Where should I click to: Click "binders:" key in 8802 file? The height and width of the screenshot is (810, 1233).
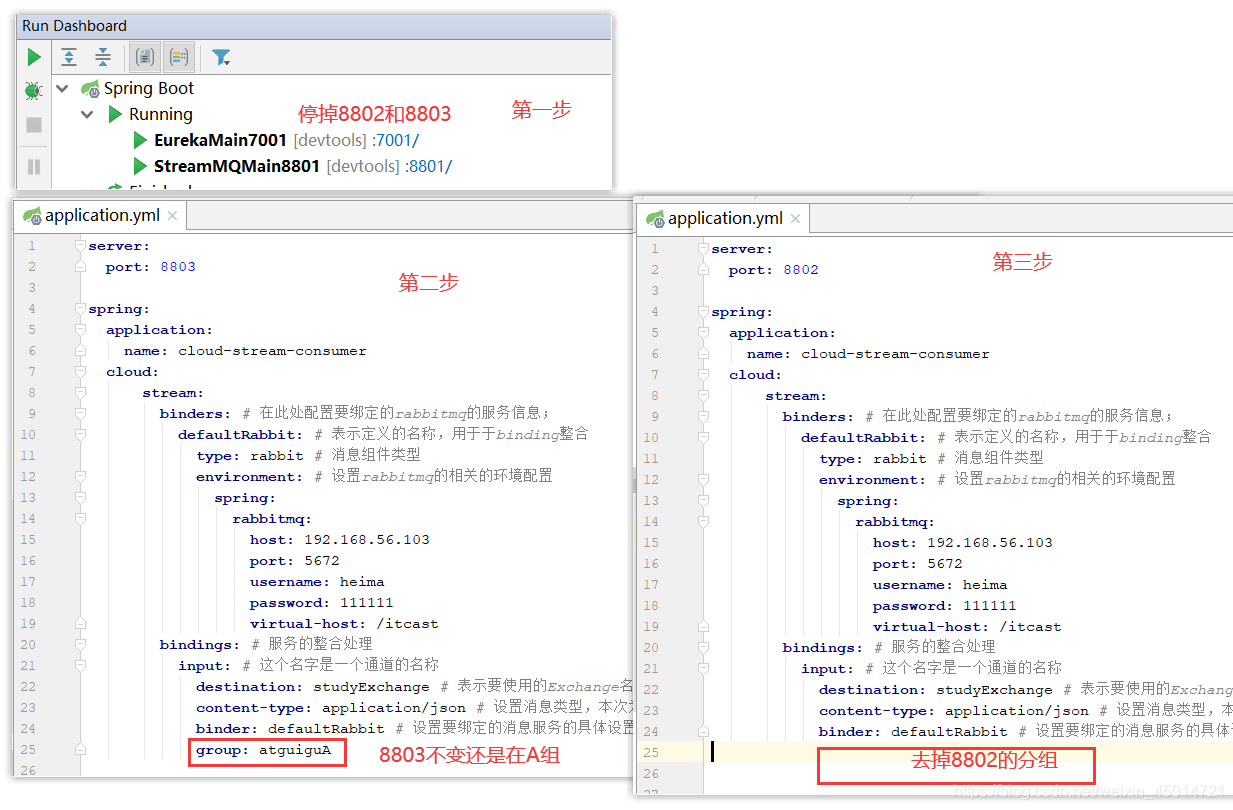pyautogui.click(x=818, y=417)
